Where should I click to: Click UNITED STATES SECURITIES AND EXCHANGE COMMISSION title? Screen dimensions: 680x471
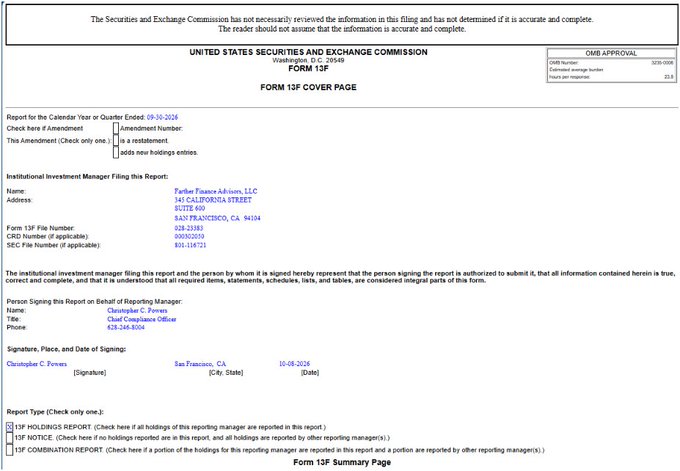coord(308,52)
